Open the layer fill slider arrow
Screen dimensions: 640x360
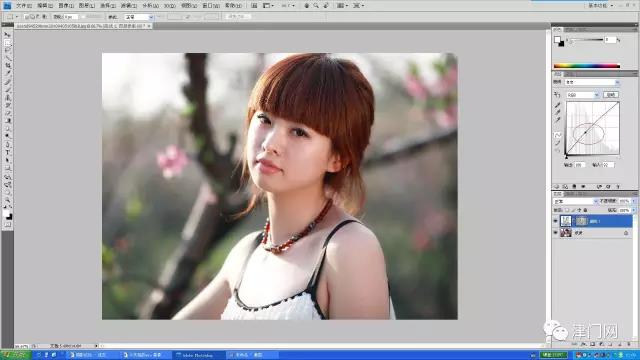634,210
